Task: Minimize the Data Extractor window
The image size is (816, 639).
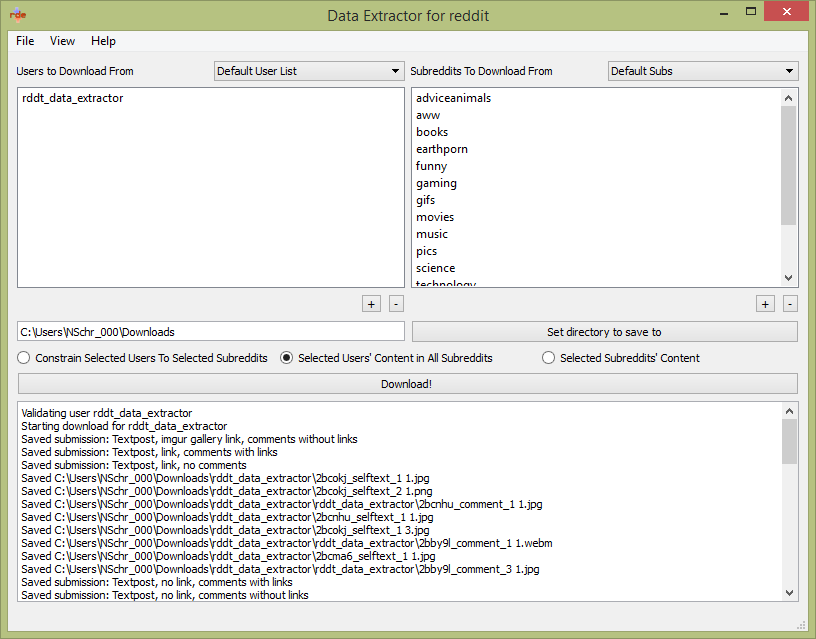Action: (724, 12)
